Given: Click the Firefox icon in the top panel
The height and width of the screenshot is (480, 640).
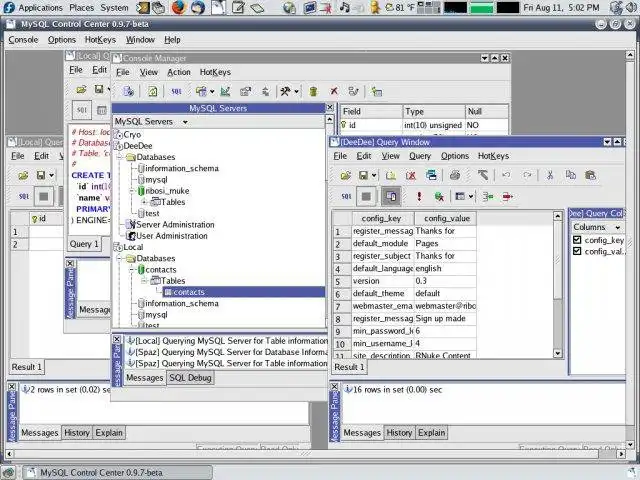Looking at the screenshot, I should [x=178, y=7].
